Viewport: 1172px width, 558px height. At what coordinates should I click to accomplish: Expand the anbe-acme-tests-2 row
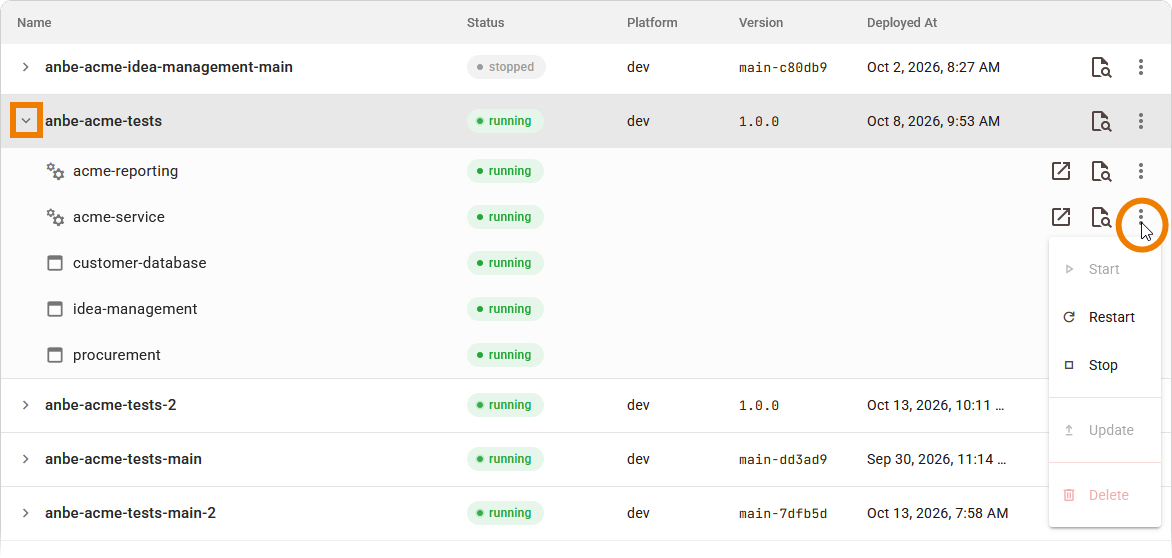(25, 406)
